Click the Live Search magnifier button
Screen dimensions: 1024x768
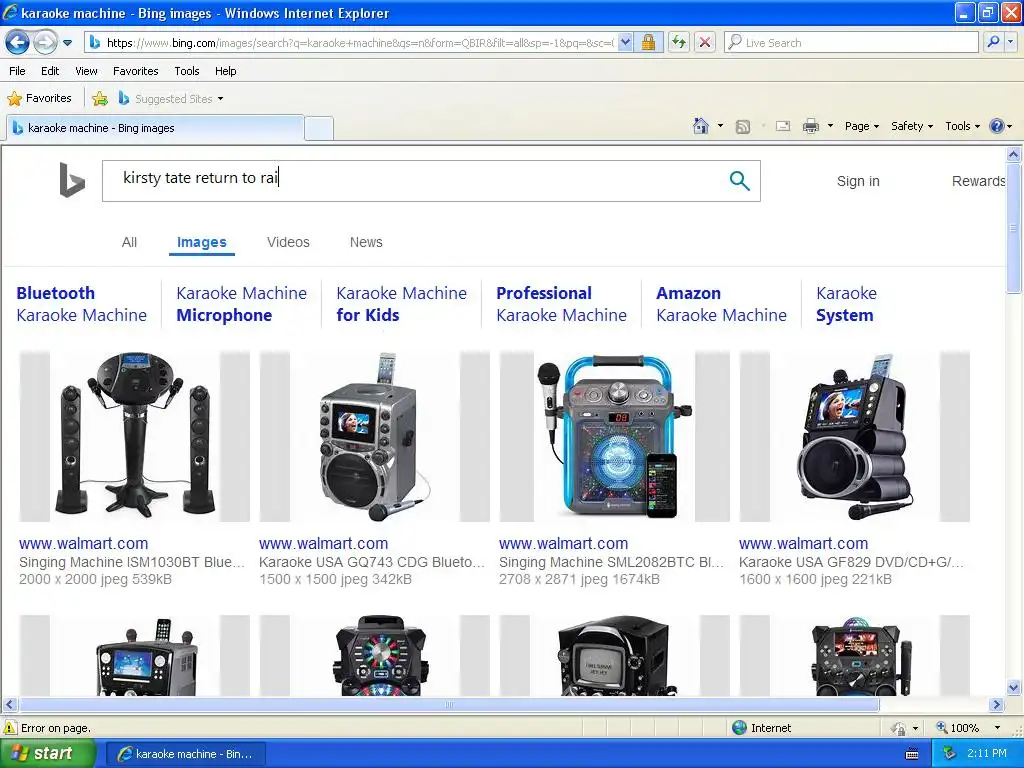click(993, 42)
